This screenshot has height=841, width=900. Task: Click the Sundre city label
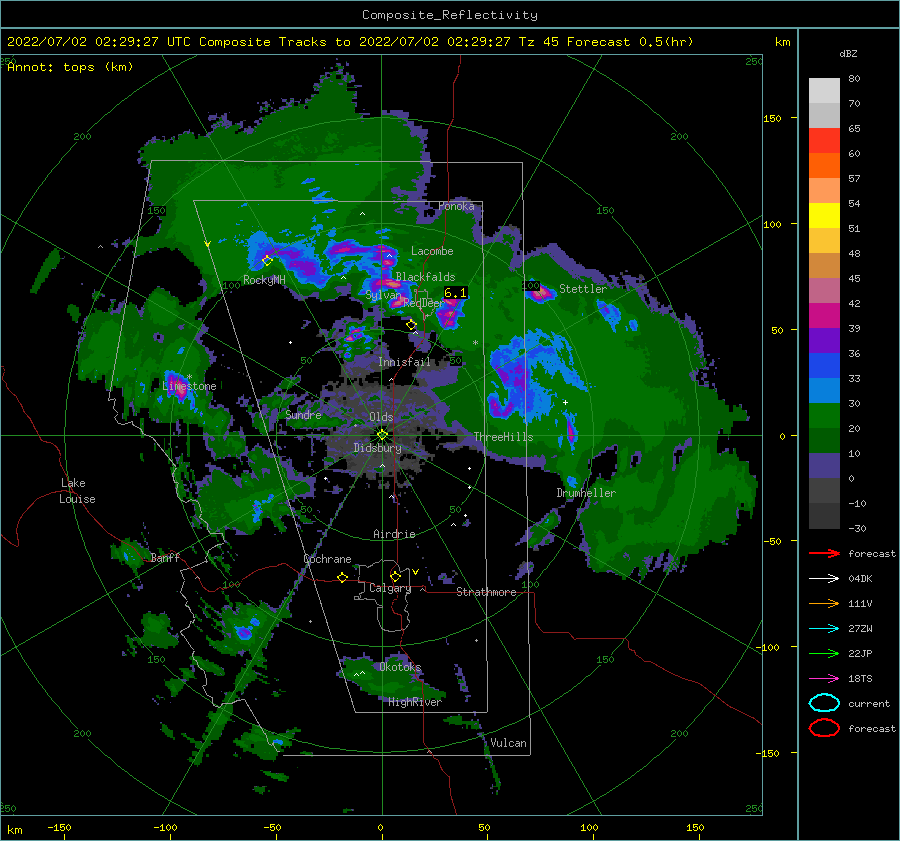pyautogui.click(x=303, y=414)
